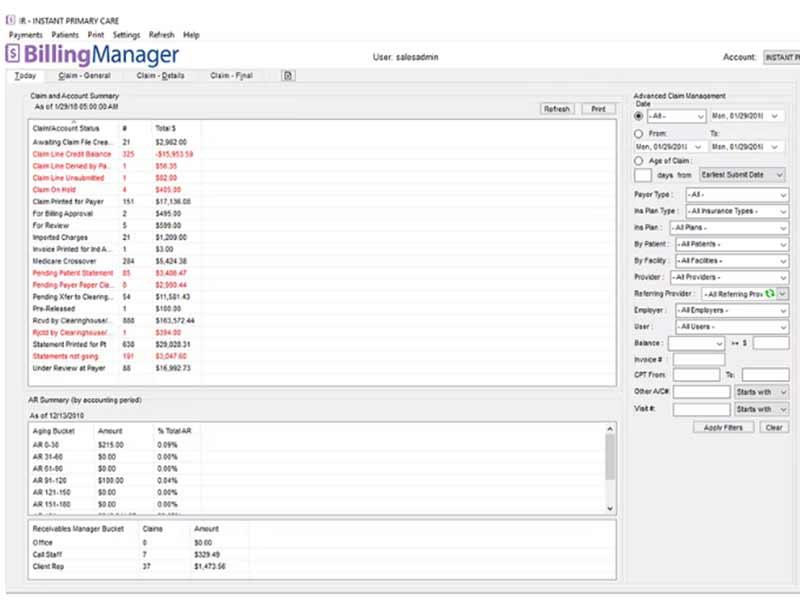Select the AR 91-120 aging bucket row

click(x=317, y=481)
